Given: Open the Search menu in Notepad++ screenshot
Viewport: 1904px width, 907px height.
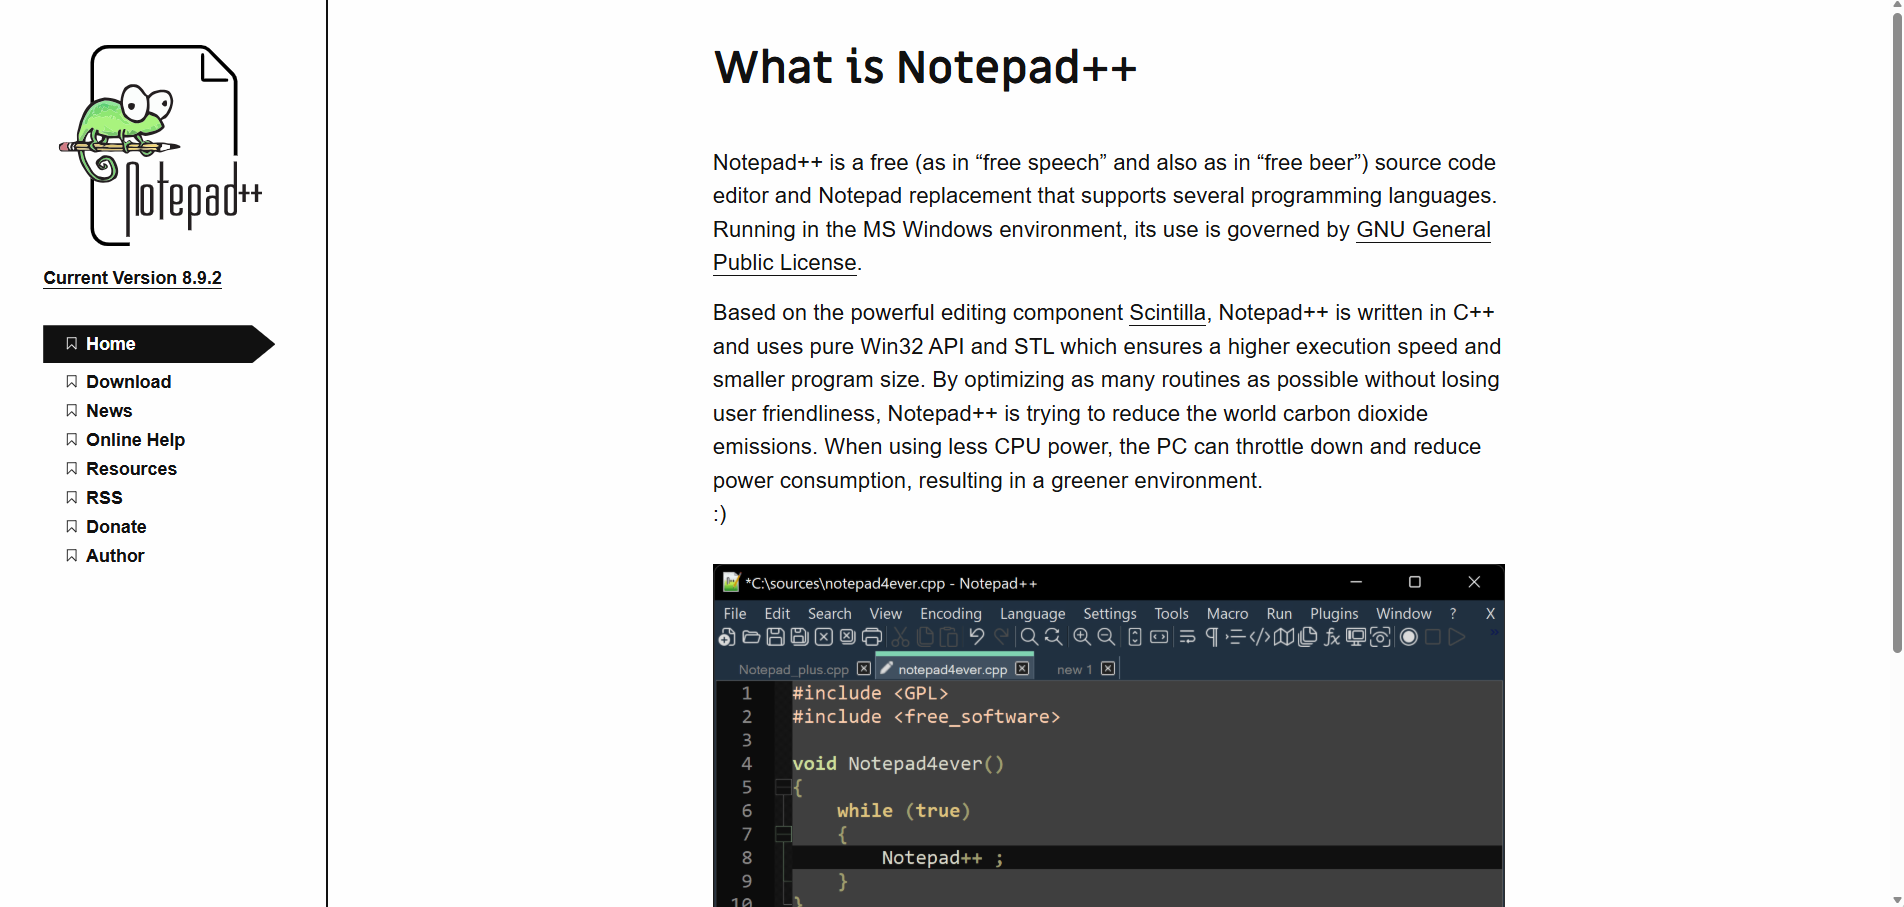Looking at the screenshot, I should coord(830,614).
